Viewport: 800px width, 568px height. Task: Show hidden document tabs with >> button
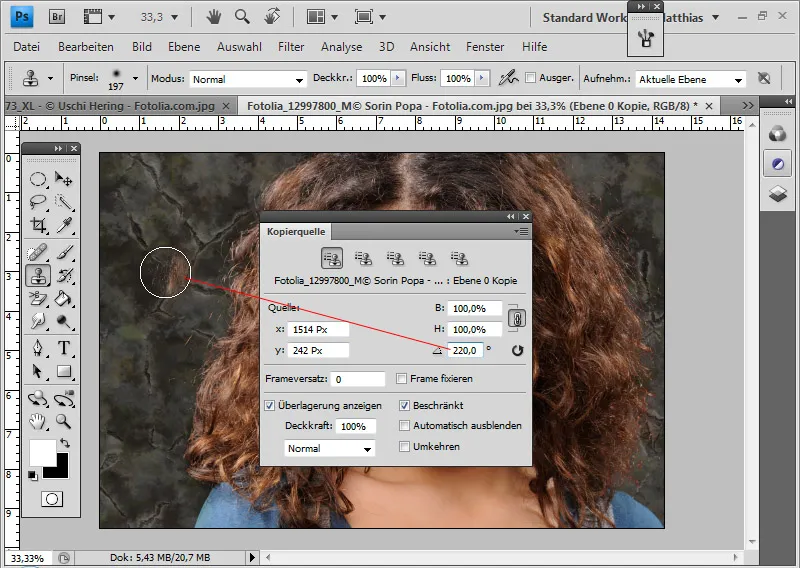tap(747, 106)
